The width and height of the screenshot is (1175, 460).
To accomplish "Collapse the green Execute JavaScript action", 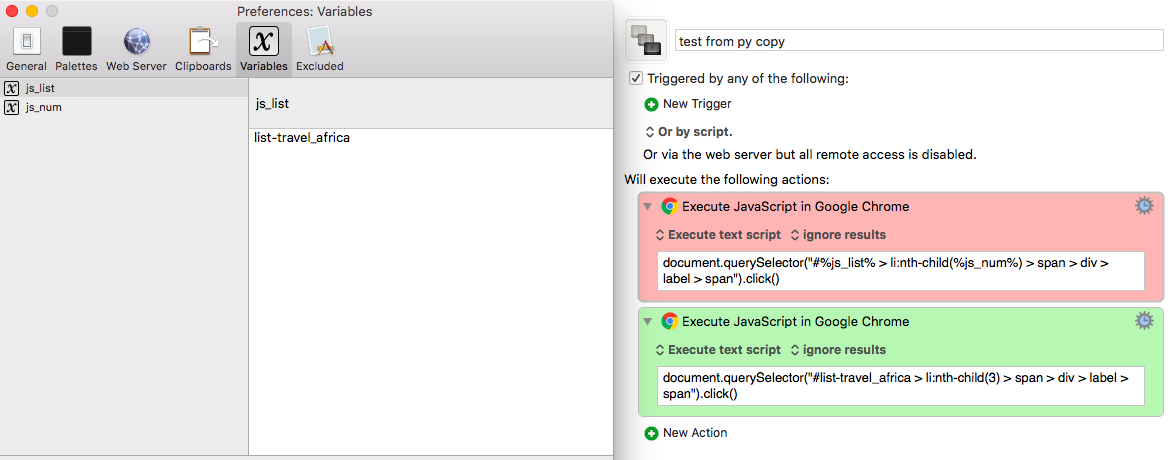I will coord(648,321).
